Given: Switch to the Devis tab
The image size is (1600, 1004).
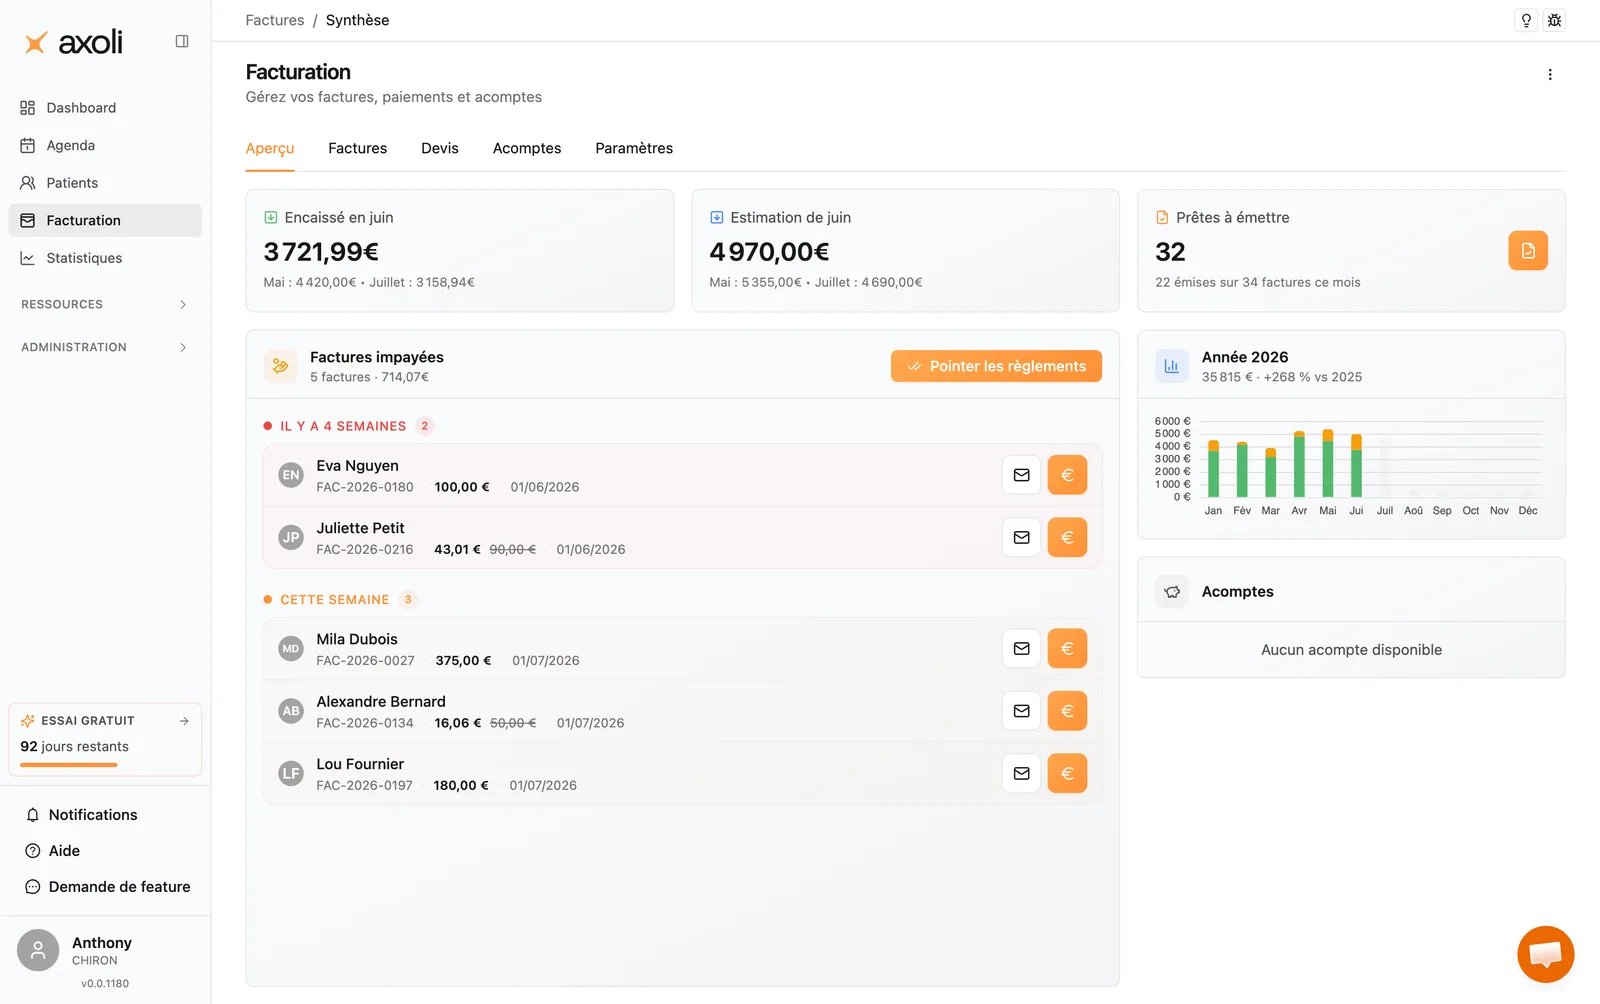Looking at the screenshot, I should coord(440,148).
